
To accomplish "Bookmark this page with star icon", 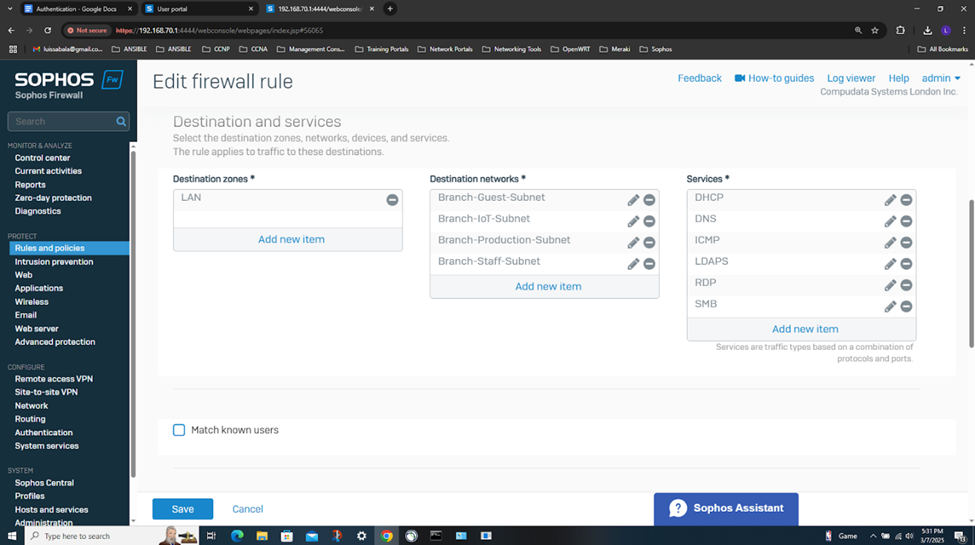I will [875, 30].
